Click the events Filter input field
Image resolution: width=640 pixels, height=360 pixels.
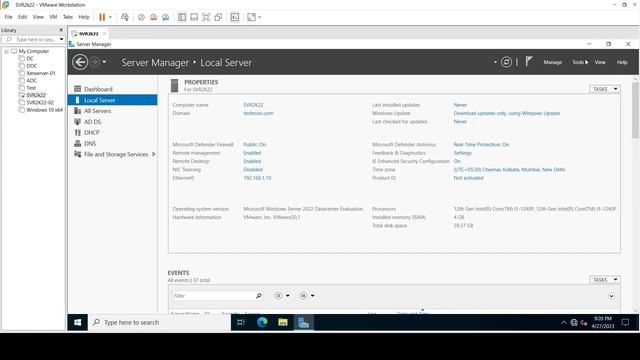pyautogui.click(x=213, y=296)
